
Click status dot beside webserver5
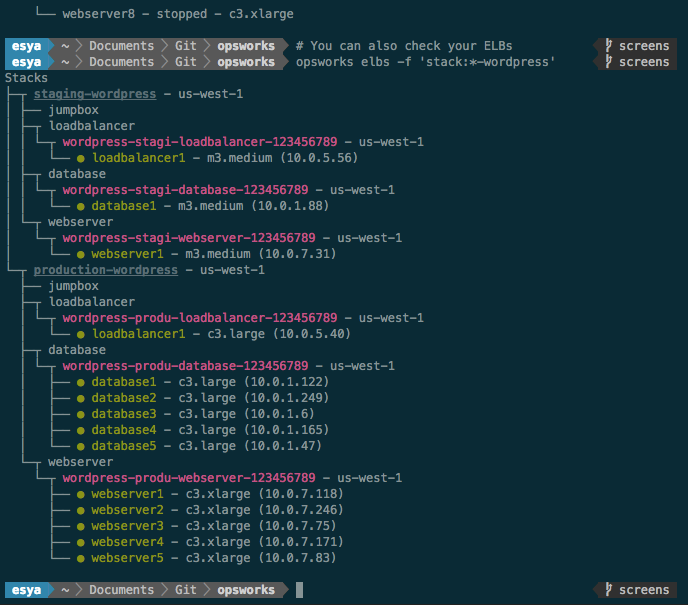pos(81,559)
